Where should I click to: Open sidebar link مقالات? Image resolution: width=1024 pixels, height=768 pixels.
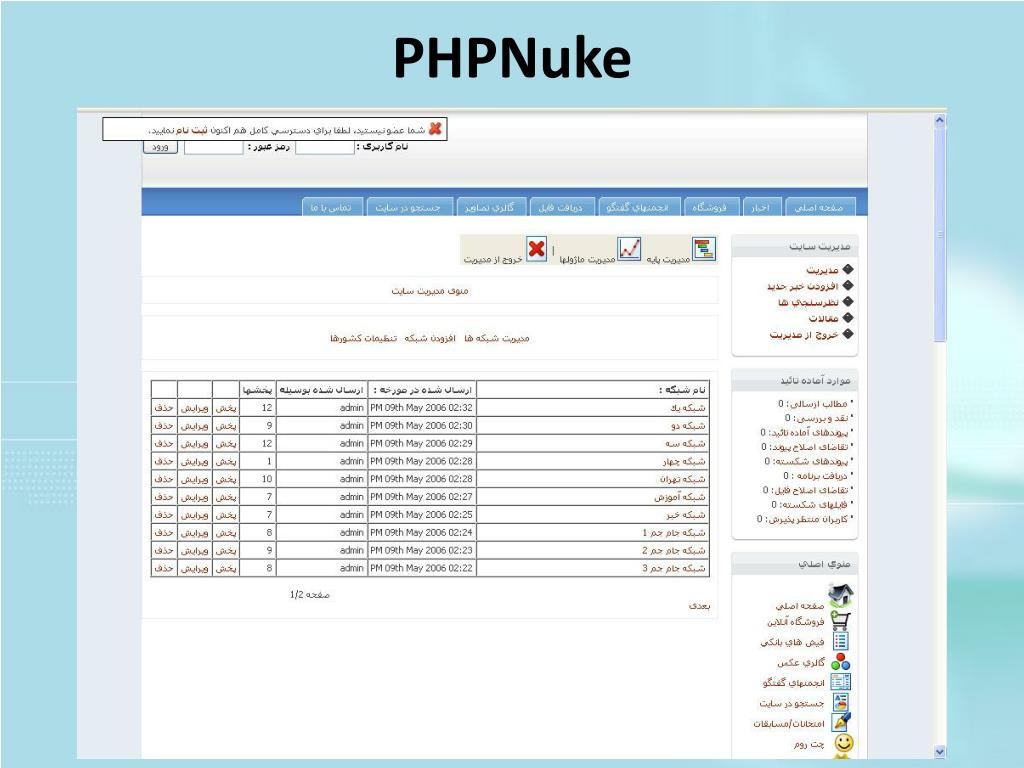click(x=824, y=319)
